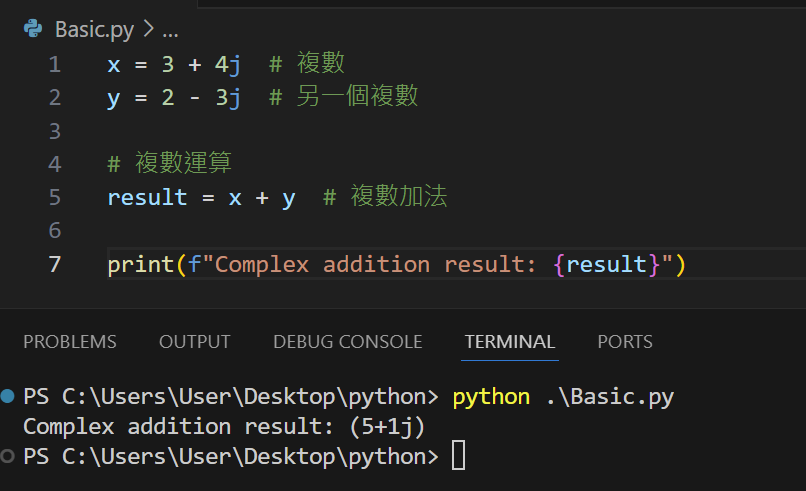The height and width of the screenshot is (491, 806).
Task: Place cursor on 'y = 2 - 3j' code
Action: tap(174, 98)
